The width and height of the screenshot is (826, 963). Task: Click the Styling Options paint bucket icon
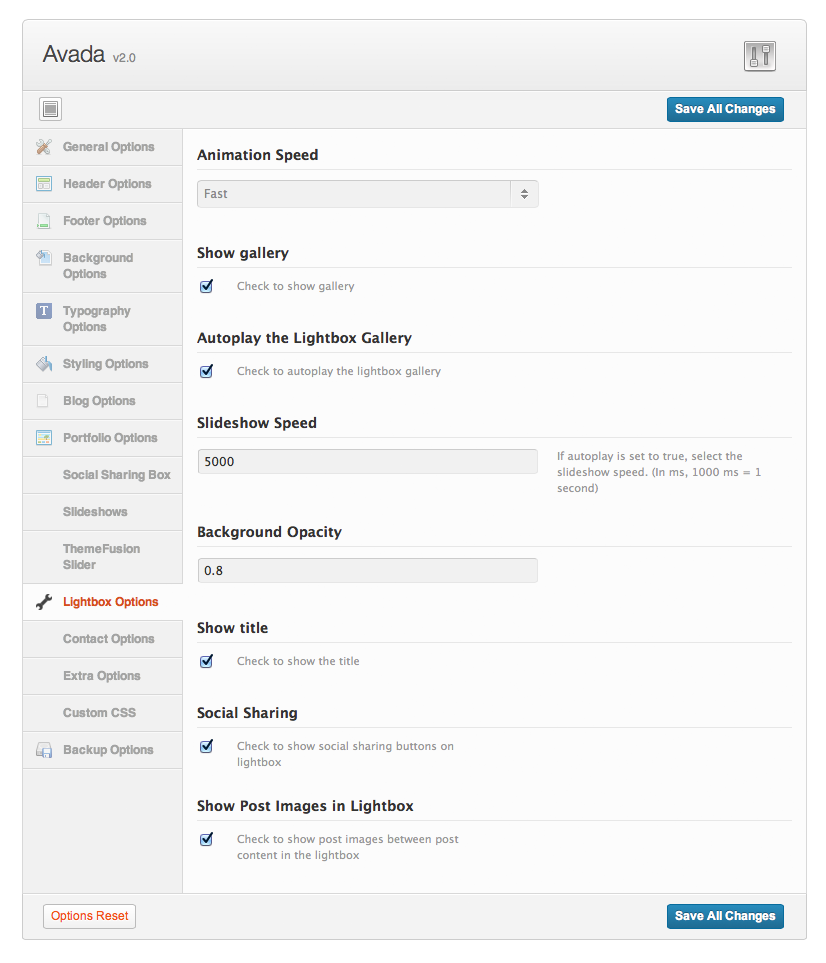[x=43, y=364]
